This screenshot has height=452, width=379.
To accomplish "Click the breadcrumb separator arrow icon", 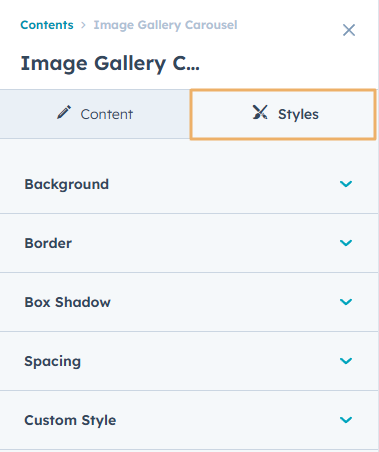I will (83, 25).
